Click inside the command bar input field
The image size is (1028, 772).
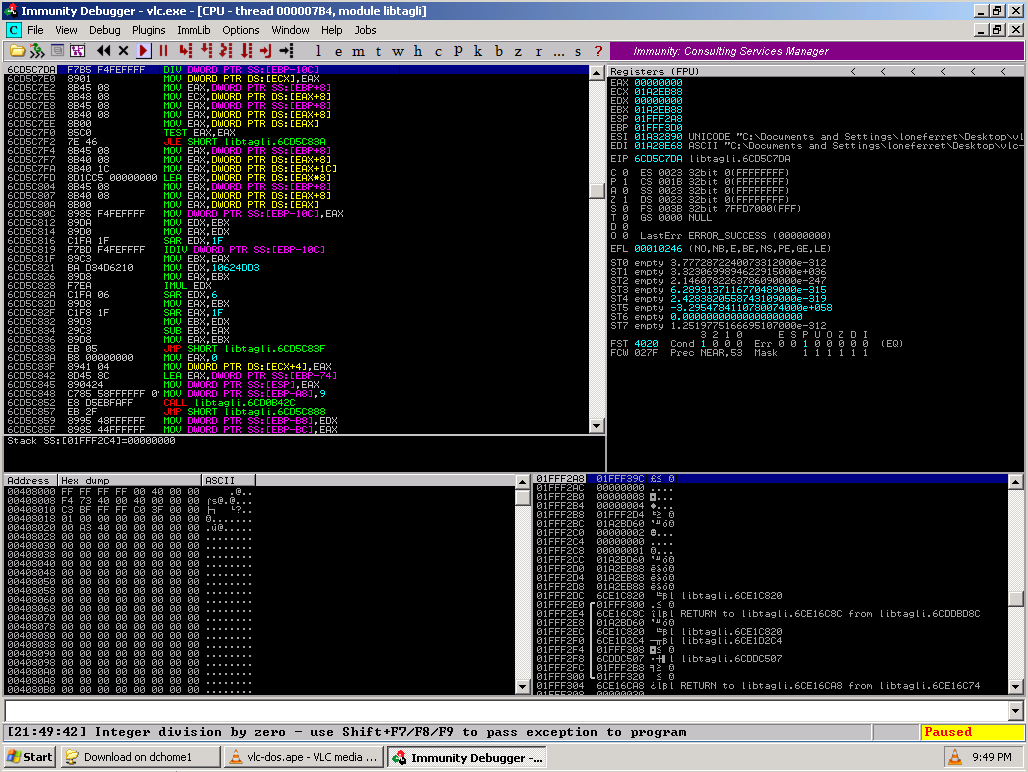point(506,710)
